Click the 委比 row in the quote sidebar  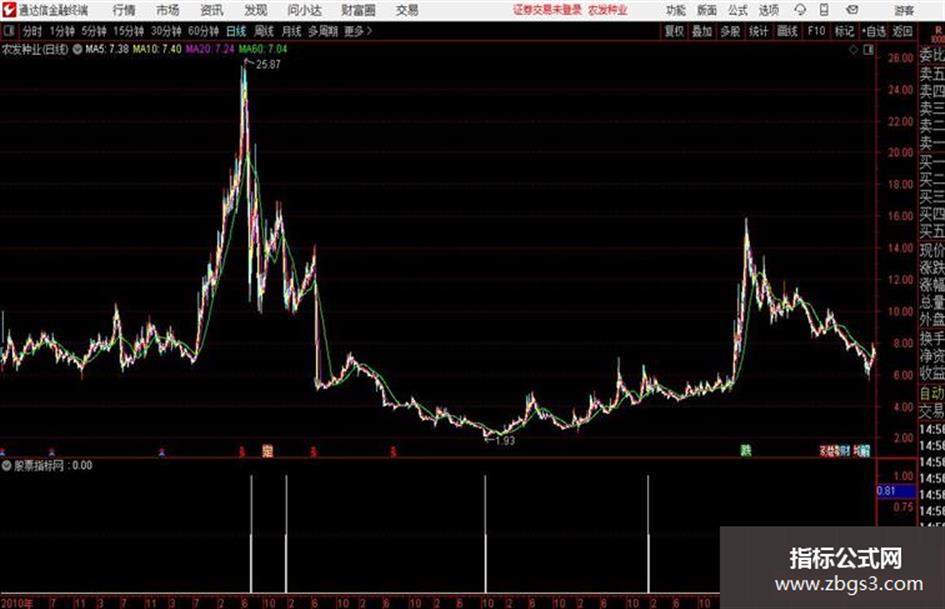(x=932, y=57)
